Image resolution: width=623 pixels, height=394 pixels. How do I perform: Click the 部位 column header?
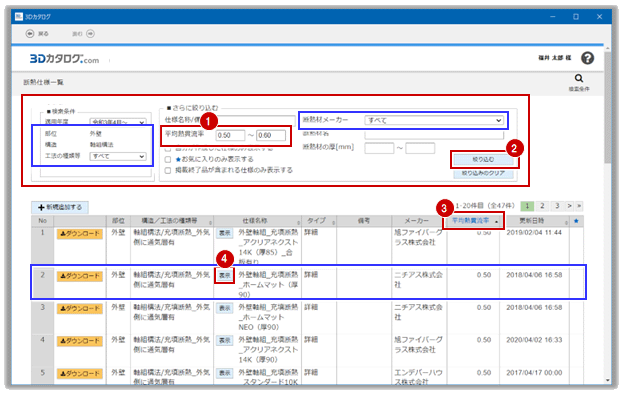[x=118, y=221]
